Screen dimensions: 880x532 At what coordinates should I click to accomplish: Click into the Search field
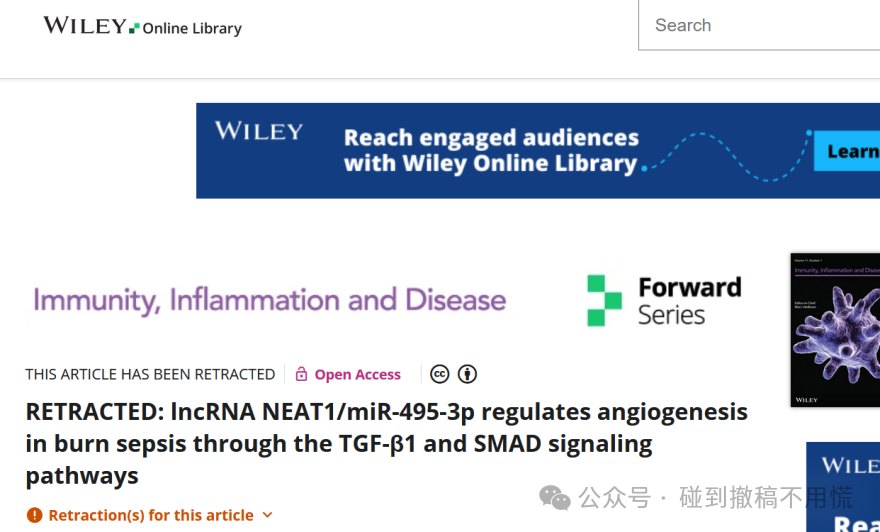(x=759, y=25)
